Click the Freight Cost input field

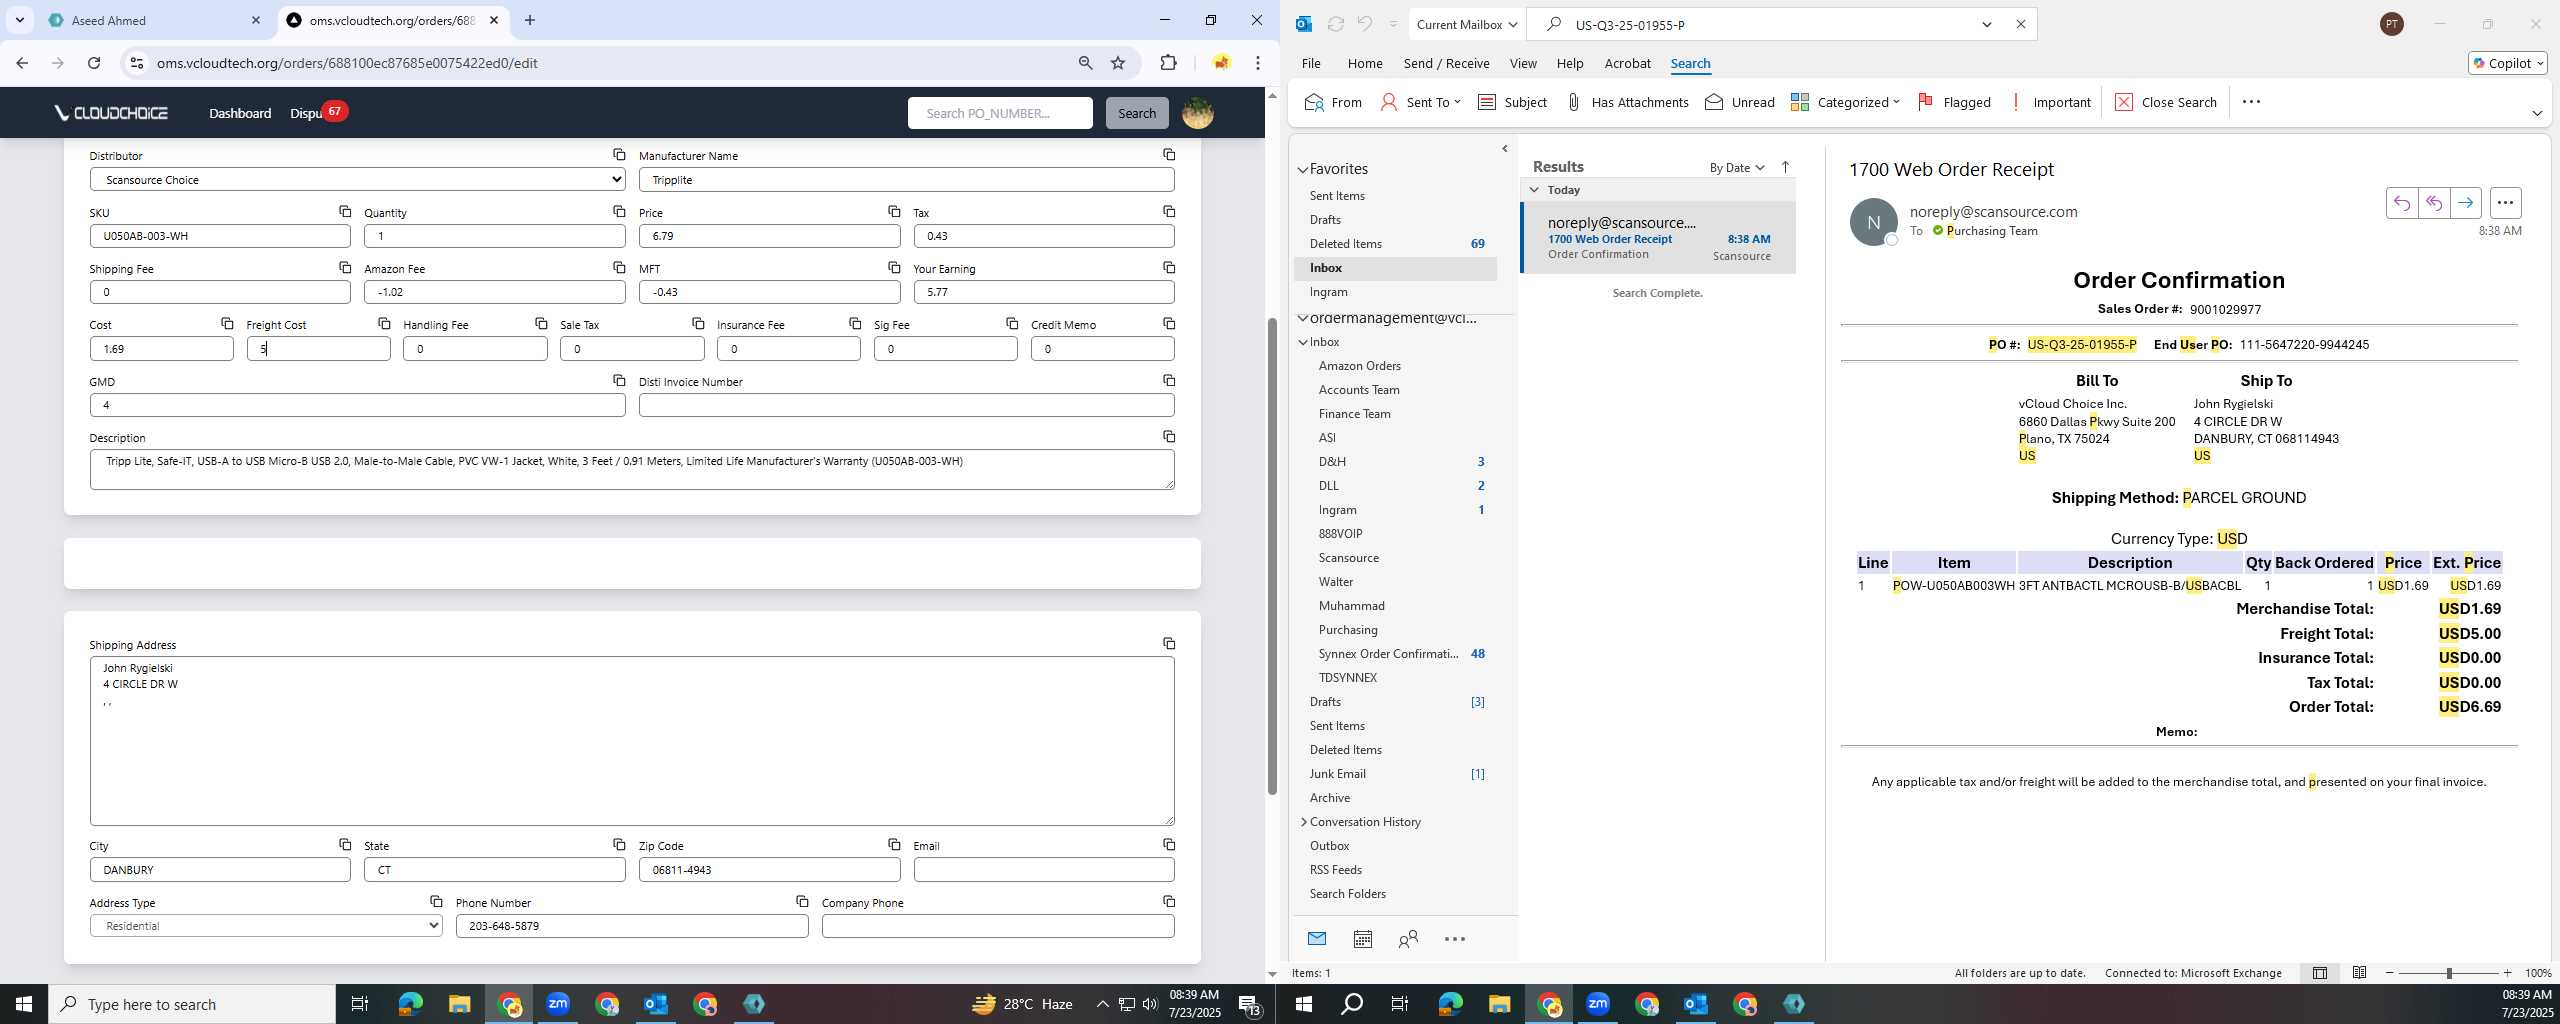point(318,348)
